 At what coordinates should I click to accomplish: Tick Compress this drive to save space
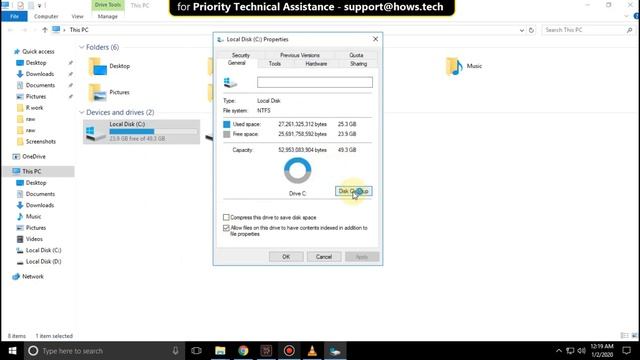click(x=226, y=217)
